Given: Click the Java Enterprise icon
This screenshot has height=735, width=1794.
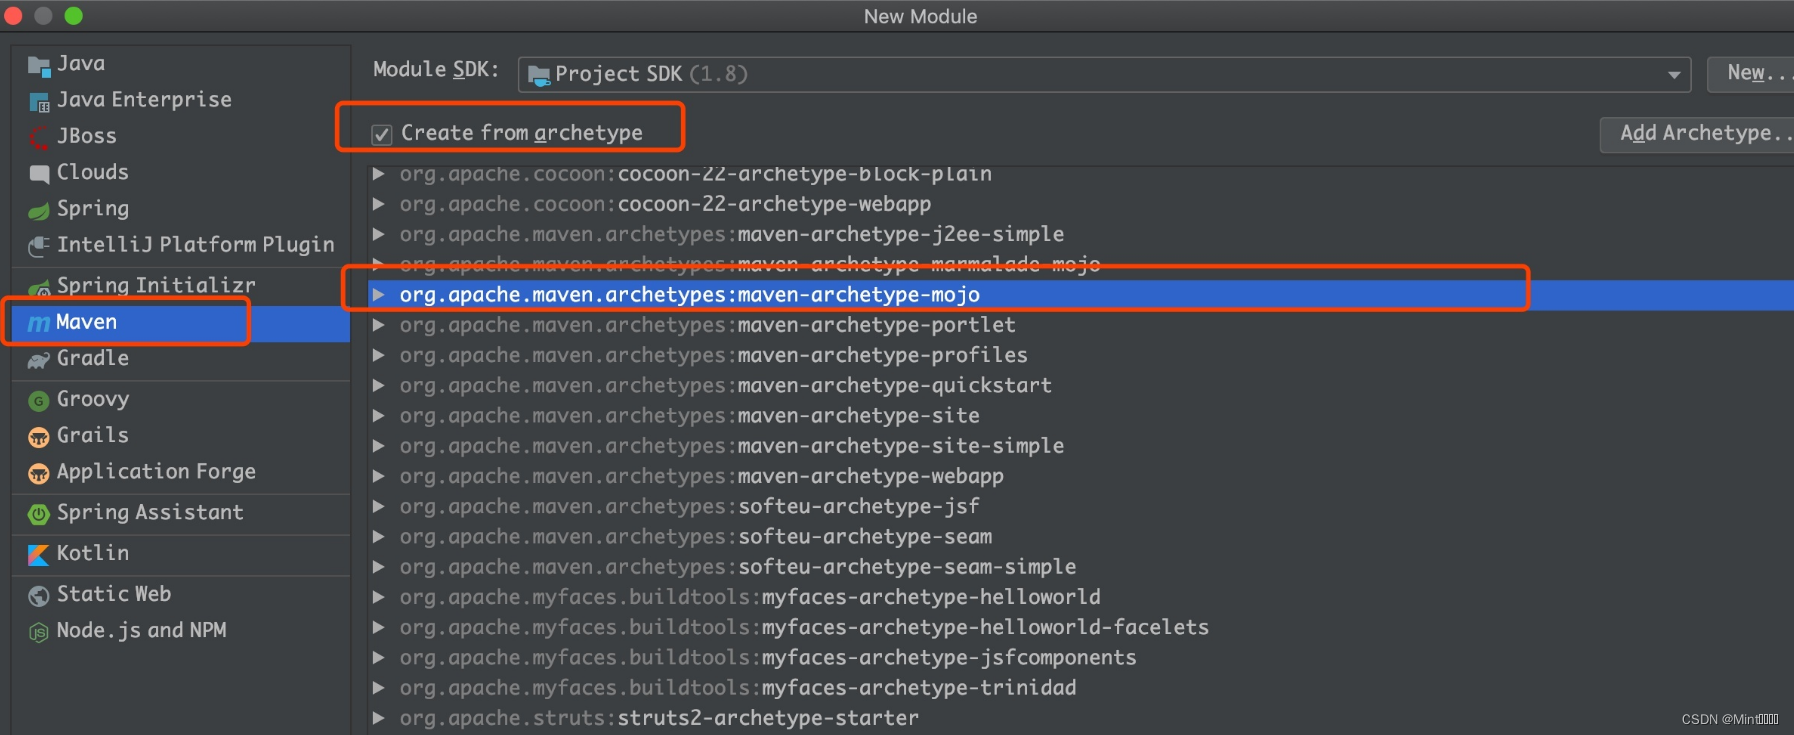Looking at the screenshot, I should pyautogui.click(x=39, y=102).
